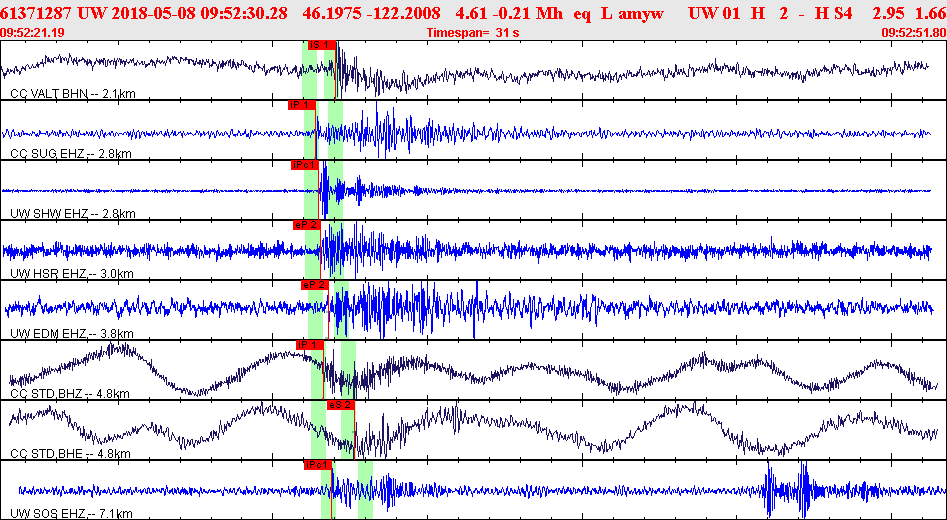Image resolution: width=947 pixels, height=520 pixels.
Task: Click event ID 61371287 in header
Action: (36, 13)
